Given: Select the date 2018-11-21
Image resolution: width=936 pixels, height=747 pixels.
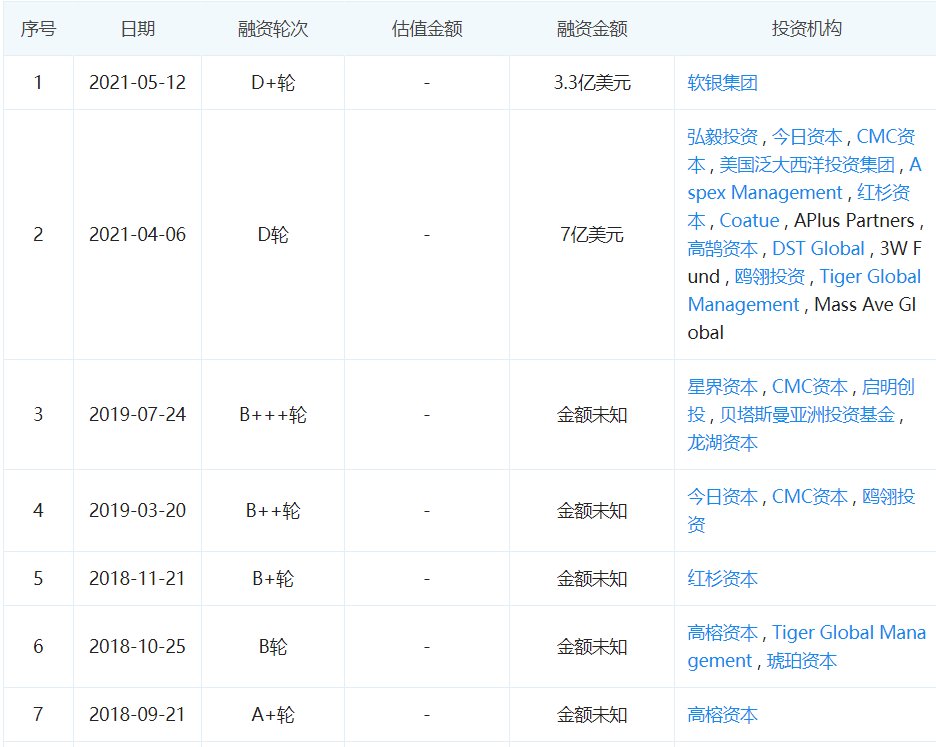Looking at the screenshot, I should (138, 579).
